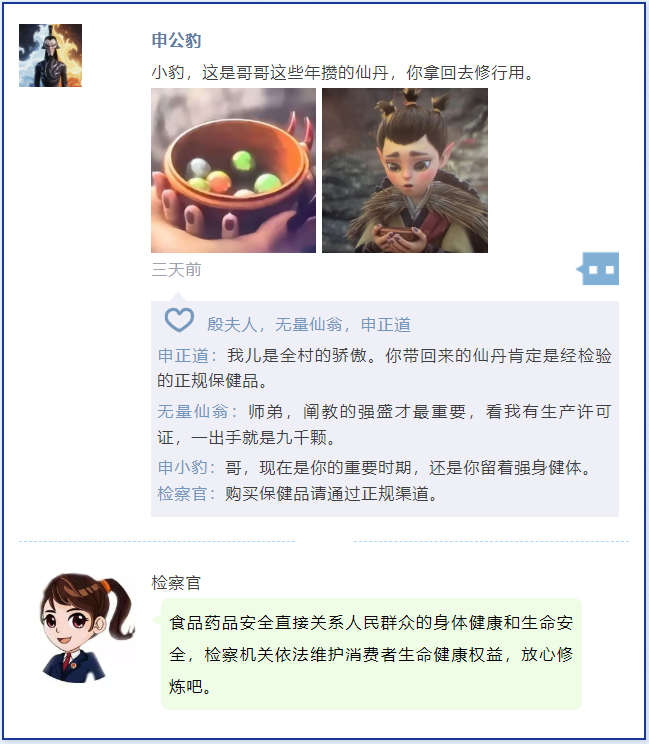
Task: Open 申正道 in the likes list
Action: (x=386, y=325)
